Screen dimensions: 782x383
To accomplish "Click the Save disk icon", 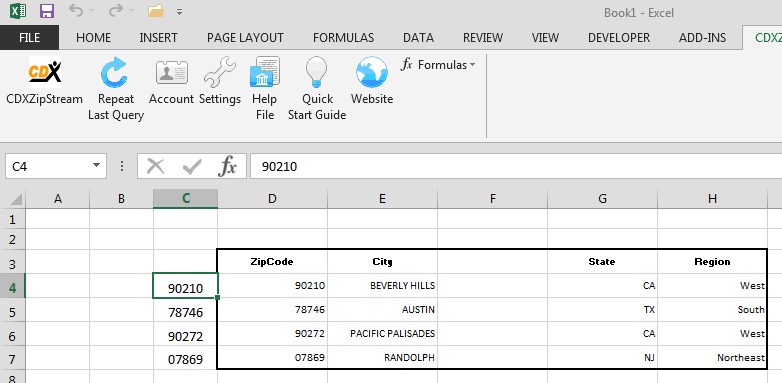I will click(47, 11).
